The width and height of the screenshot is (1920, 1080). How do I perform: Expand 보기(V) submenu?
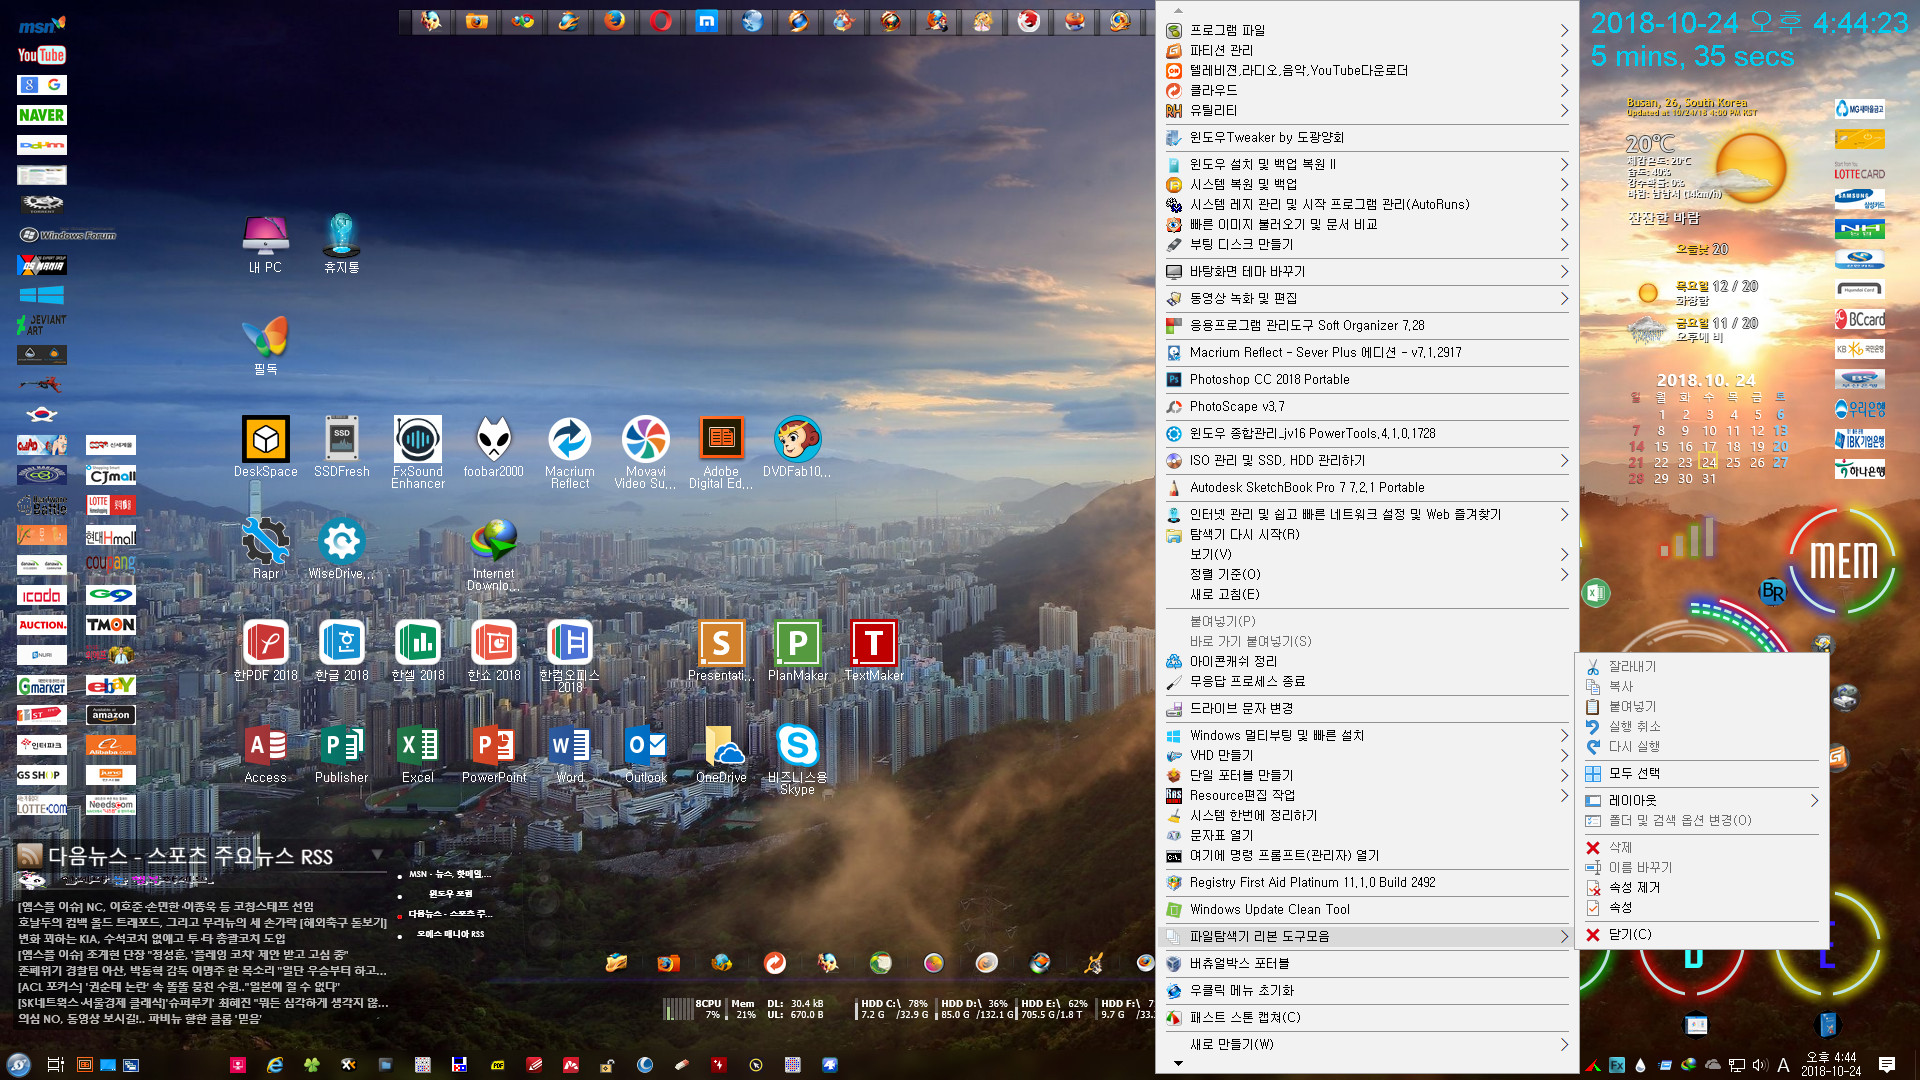click(x=1367, y=554)
